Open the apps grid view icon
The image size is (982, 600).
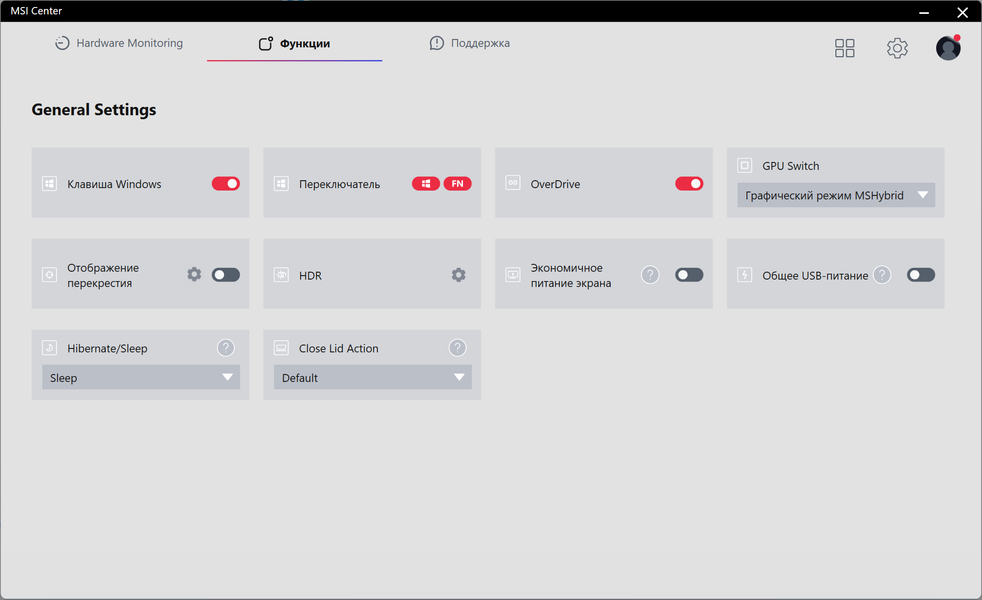(x=844, y=48)
